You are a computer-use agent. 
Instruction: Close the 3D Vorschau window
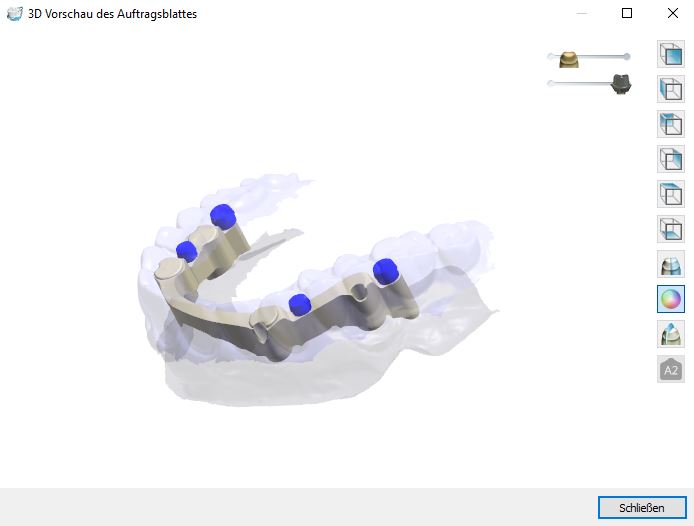(673, 13)
